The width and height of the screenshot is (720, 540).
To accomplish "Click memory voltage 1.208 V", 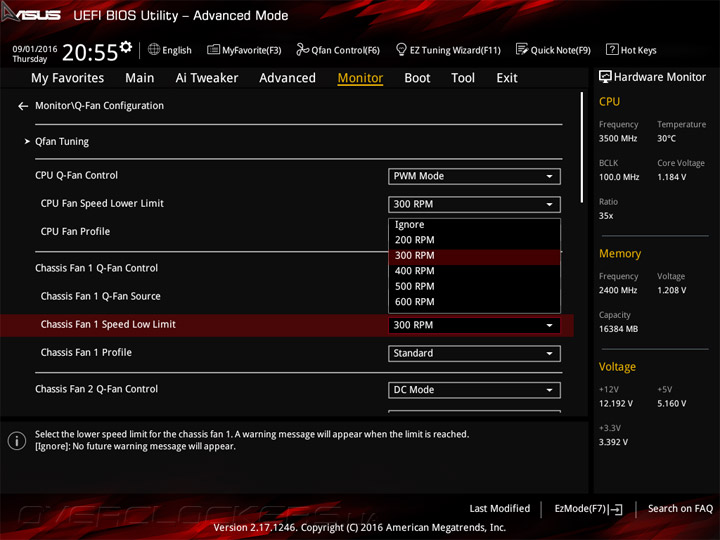I will [671, 291].
